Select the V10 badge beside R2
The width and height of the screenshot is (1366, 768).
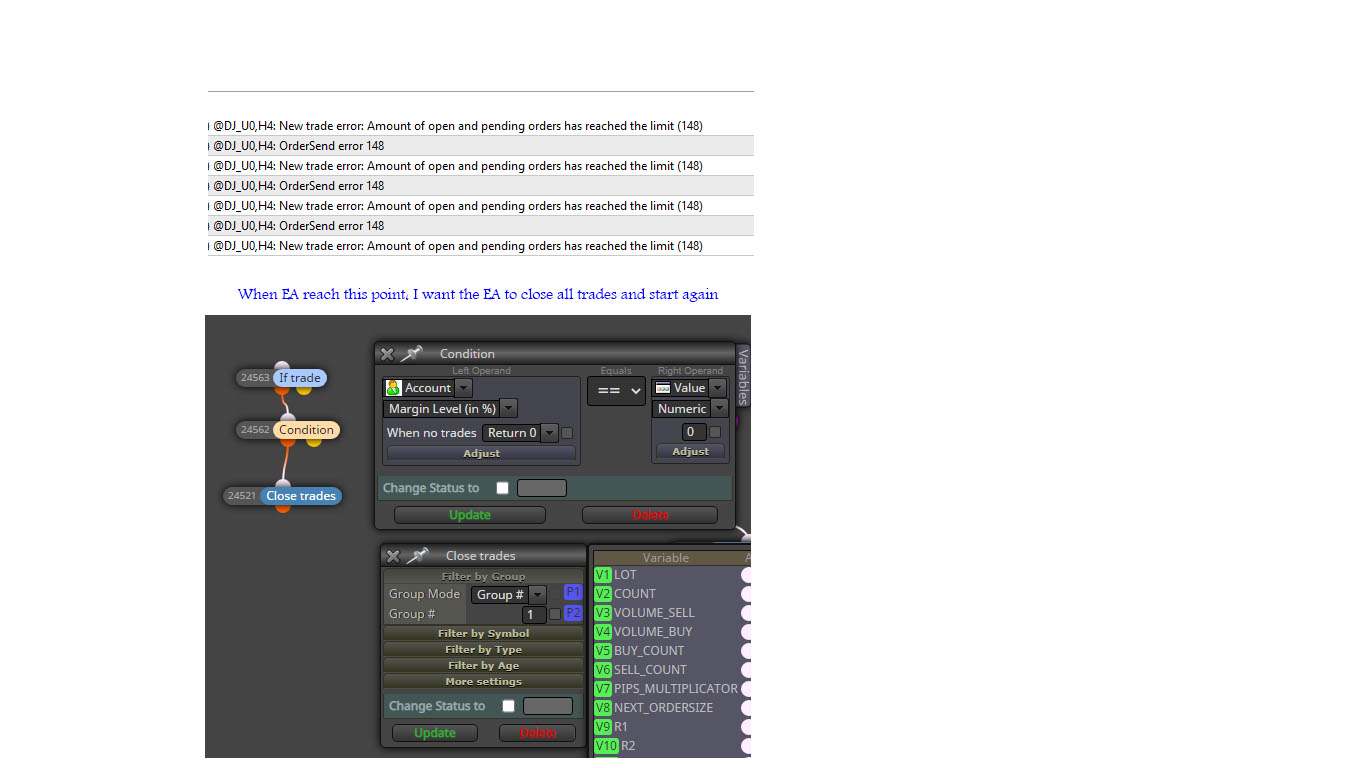coord(606,746)
